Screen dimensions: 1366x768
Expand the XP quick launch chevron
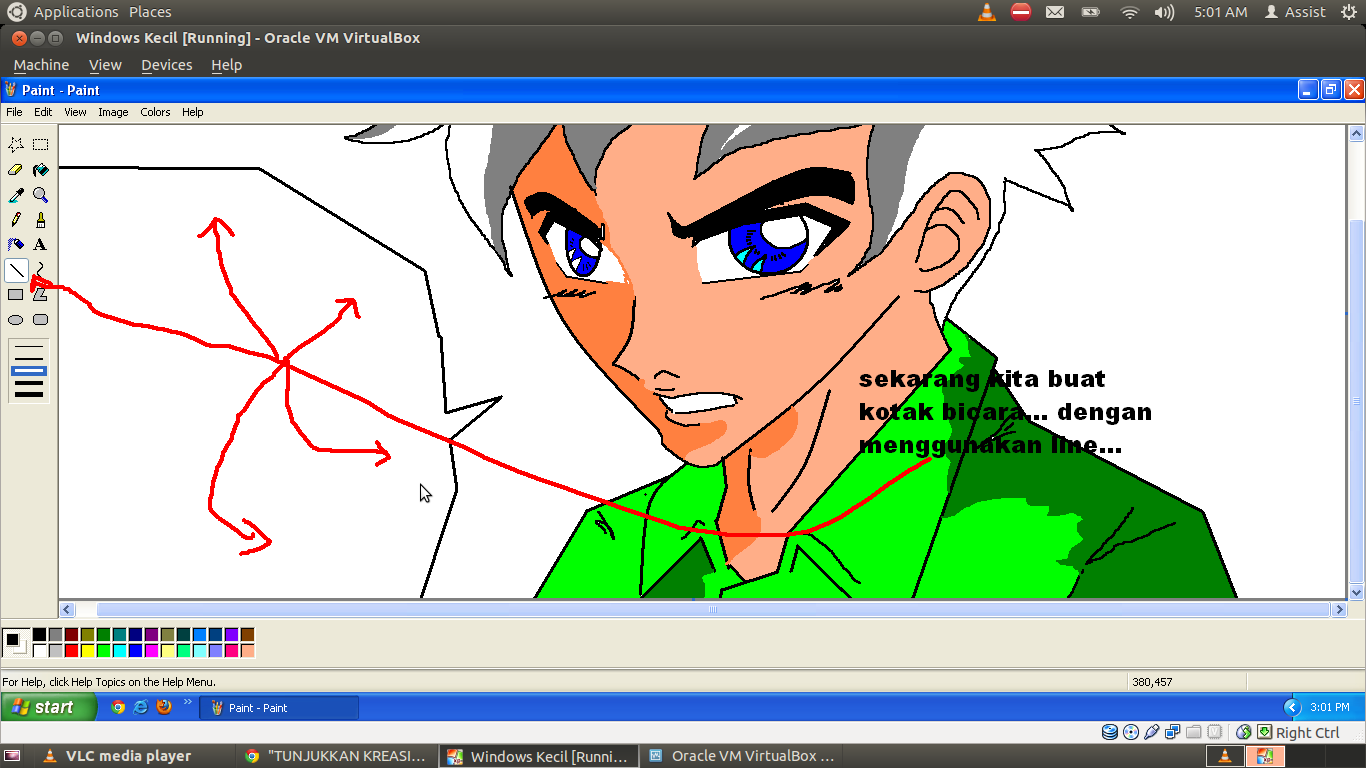pyautogui.click(x=187, y=702)
